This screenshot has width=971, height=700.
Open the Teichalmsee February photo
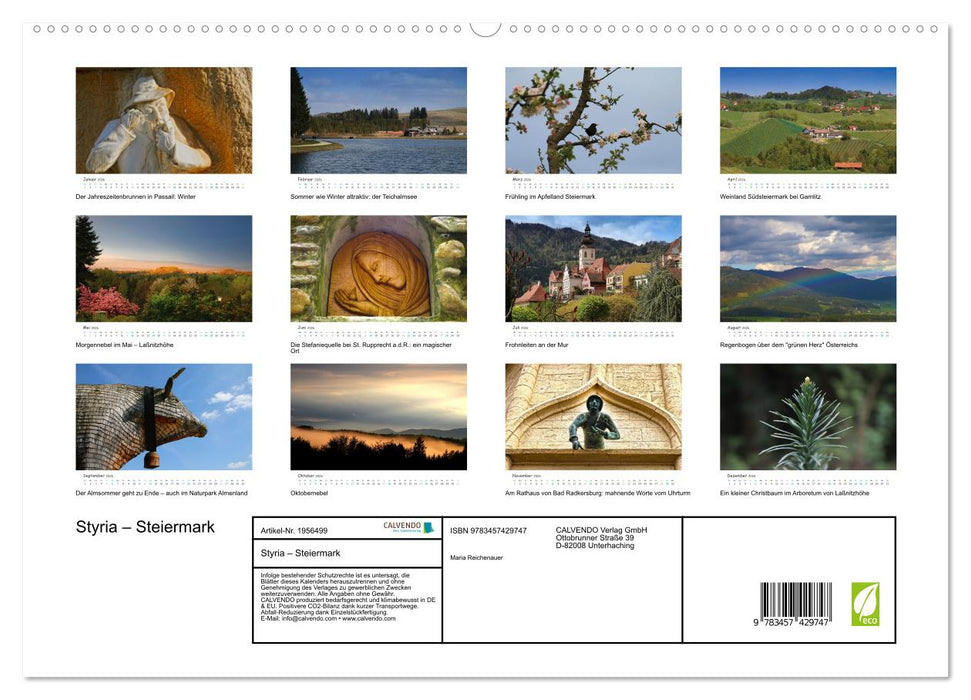click(378, 120)
